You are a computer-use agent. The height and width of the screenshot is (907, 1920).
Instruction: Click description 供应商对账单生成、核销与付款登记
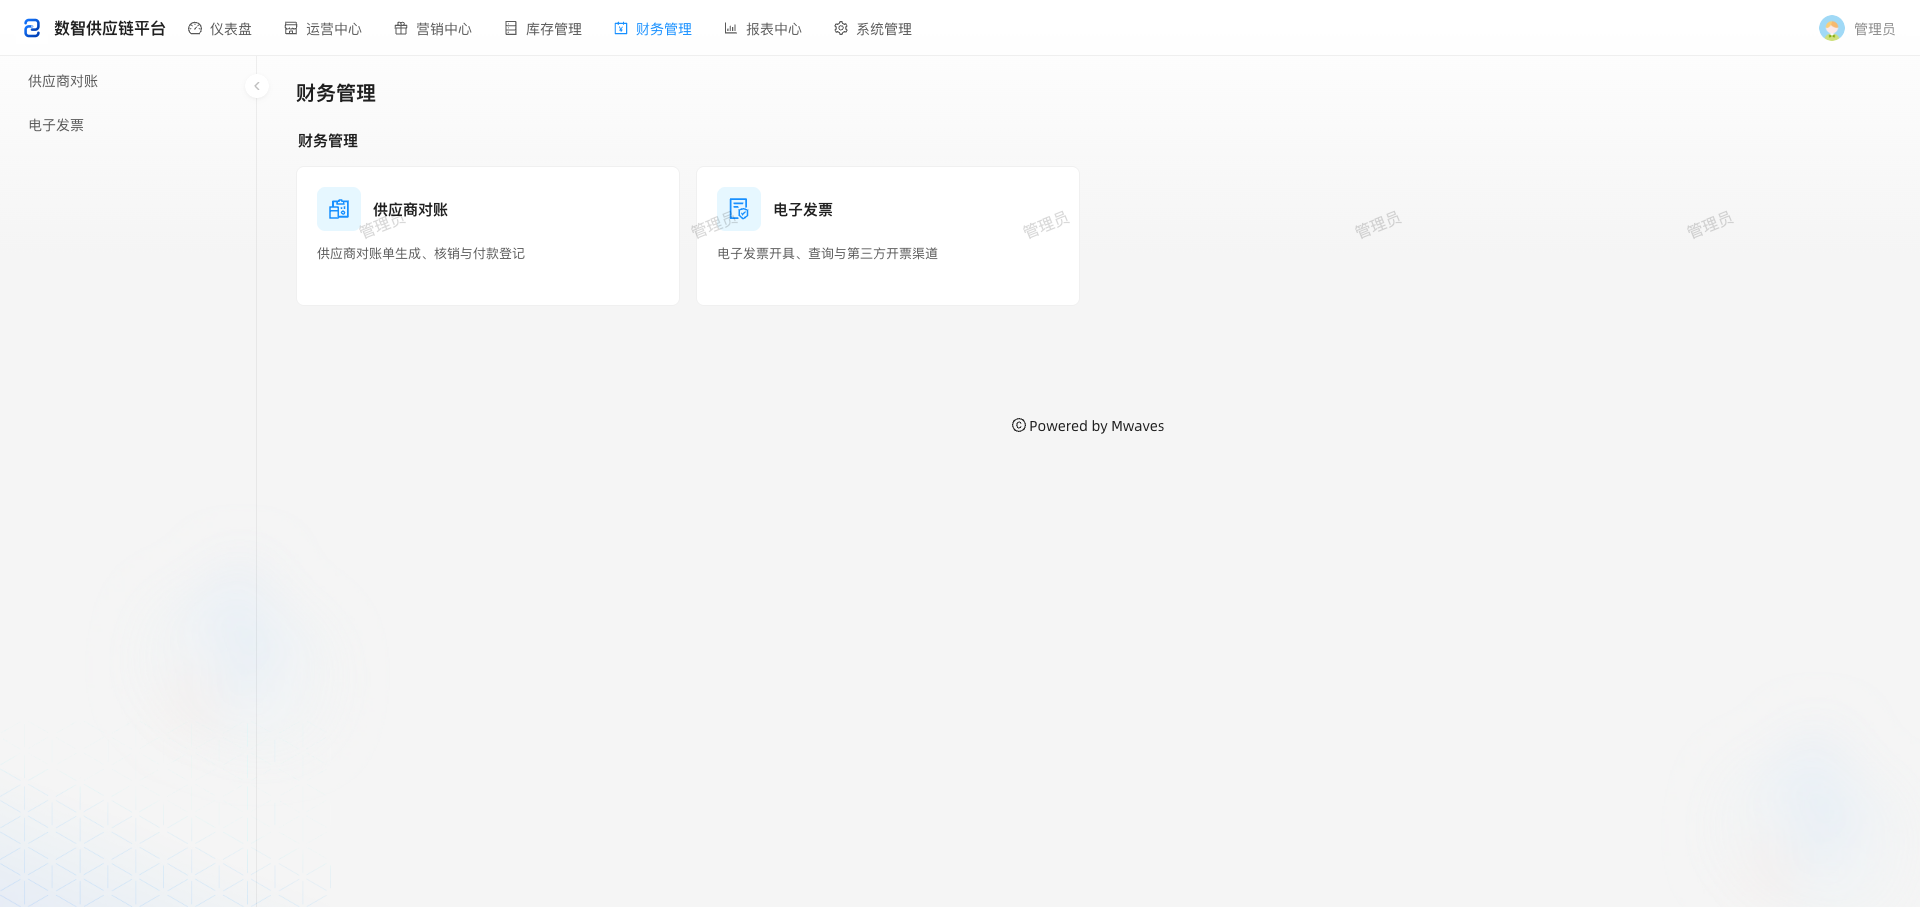421,254
